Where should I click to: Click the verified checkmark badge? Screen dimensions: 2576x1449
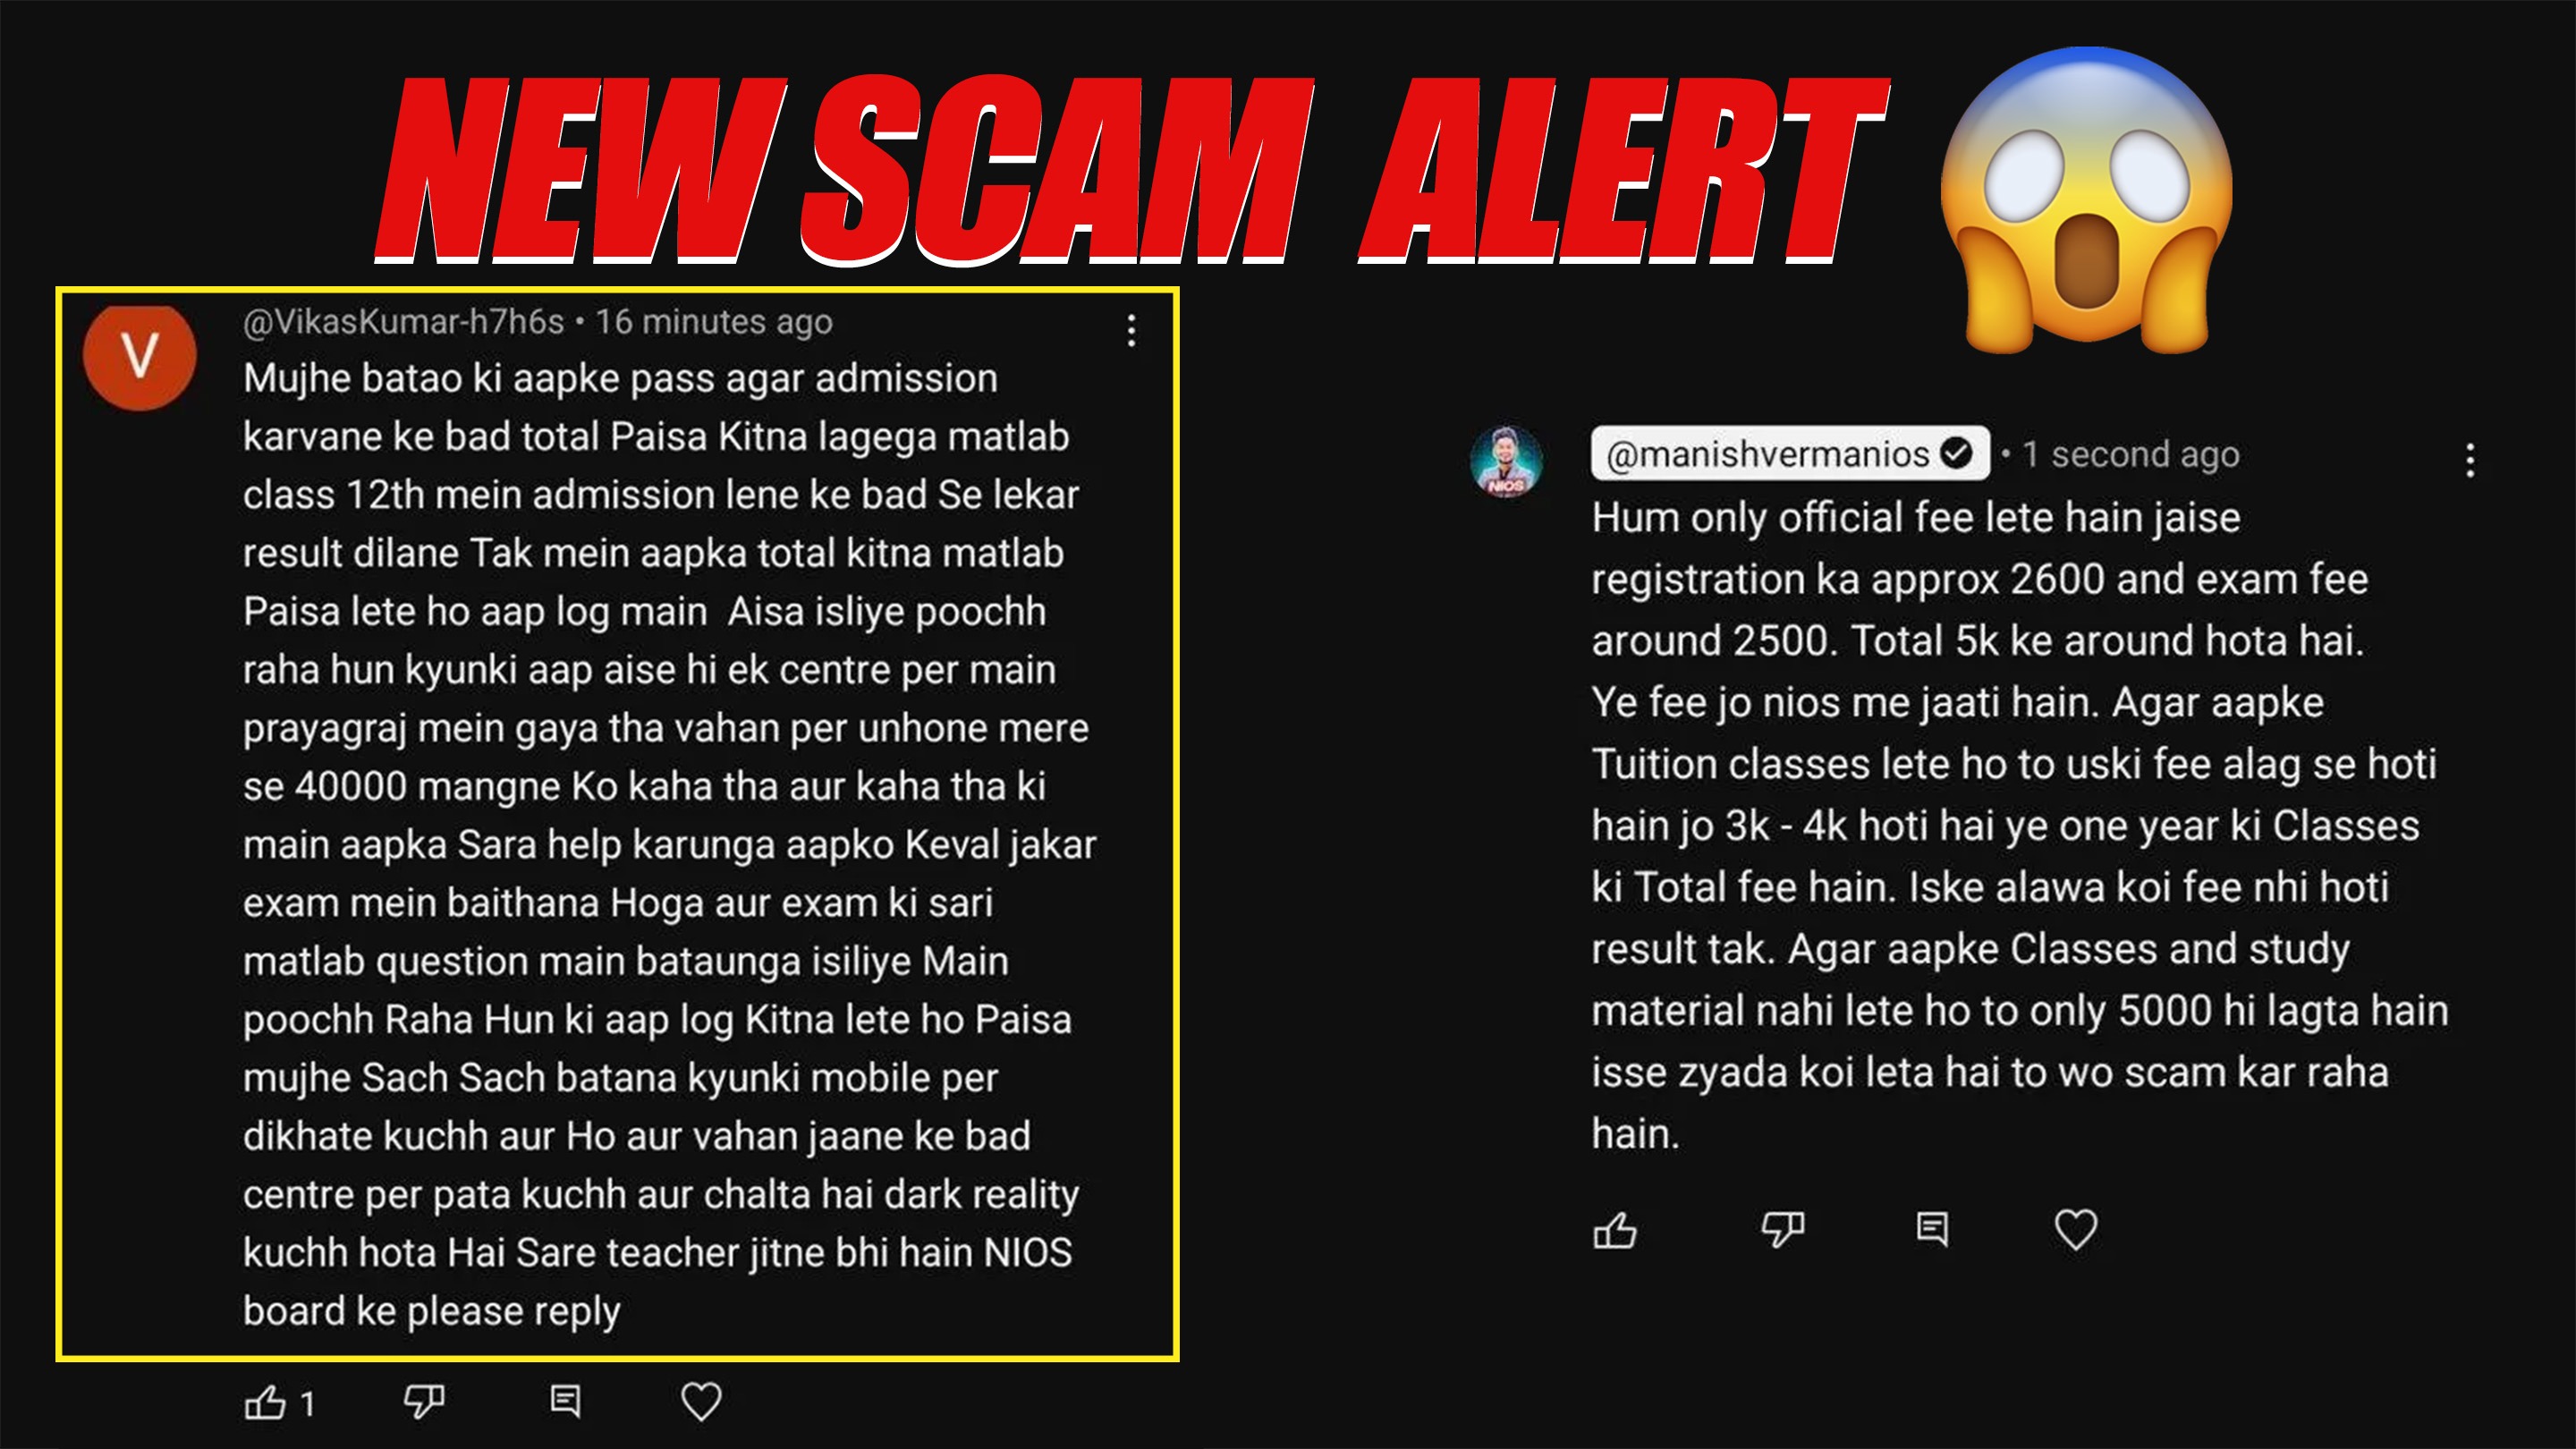coord(1956,454)
